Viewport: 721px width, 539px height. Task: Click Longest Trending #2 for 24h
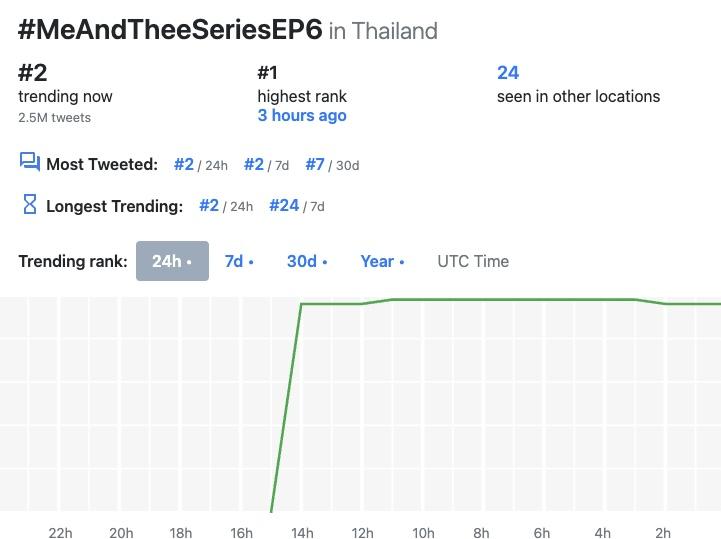coord(209,206)
